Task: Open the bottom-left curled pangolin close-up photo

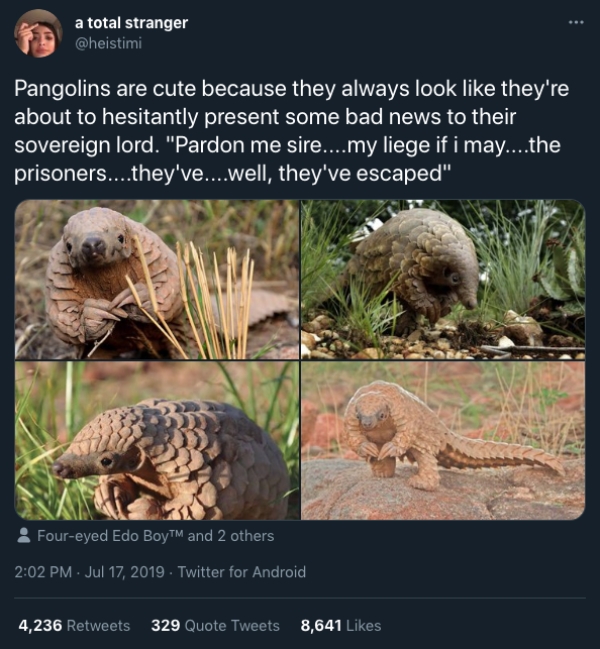Action: pyautogui.click(x=157, y=440)
